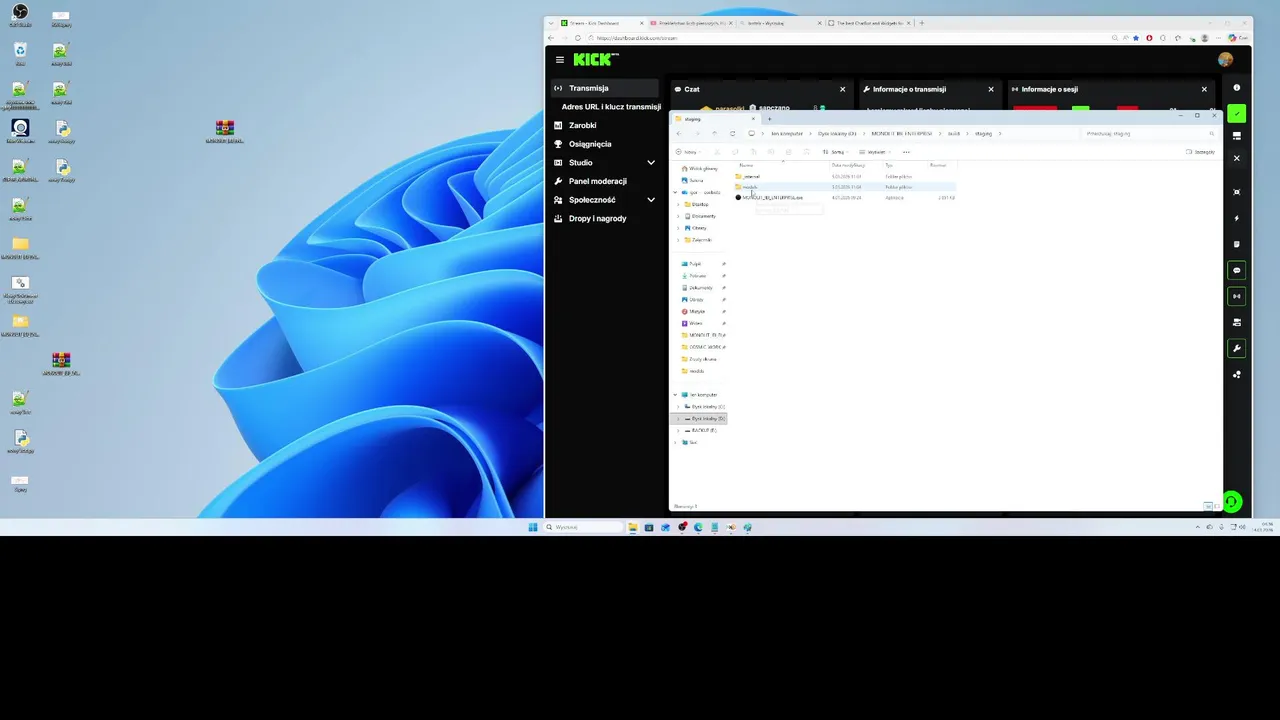Screen dimensions: 1280x720
Task: Select the WinRAR archive in the desktop's middle
Action: pos(224,131)
